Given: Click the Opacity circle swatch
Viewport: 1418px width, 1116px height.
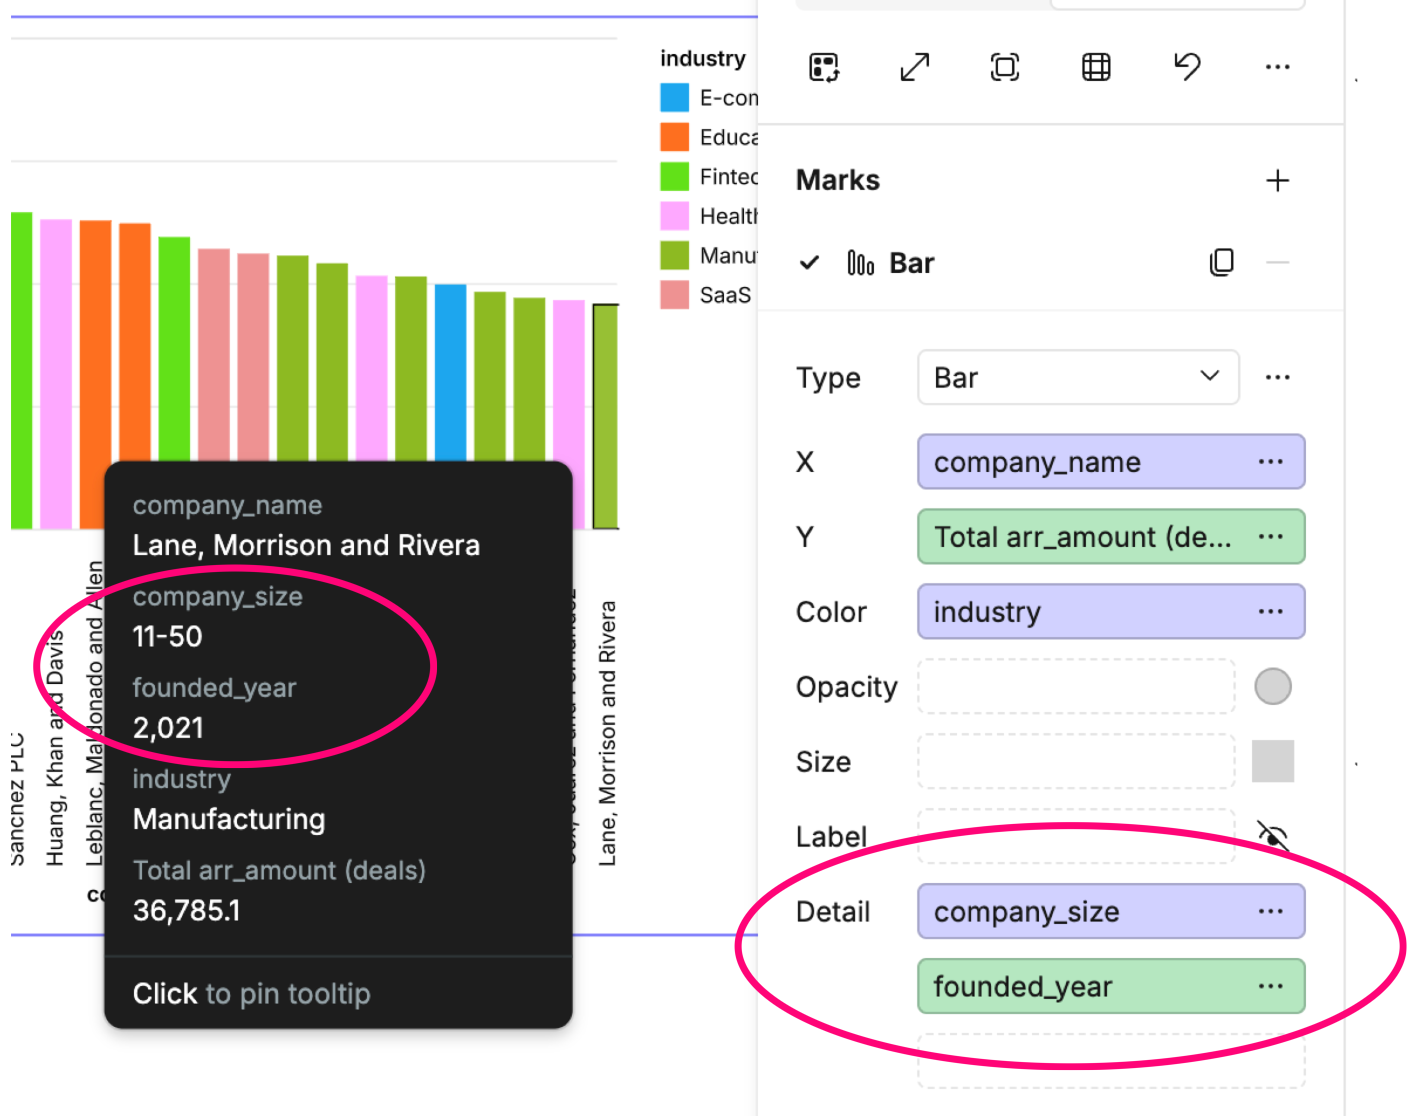Looking at the screenshot, I should [1272, 687].
